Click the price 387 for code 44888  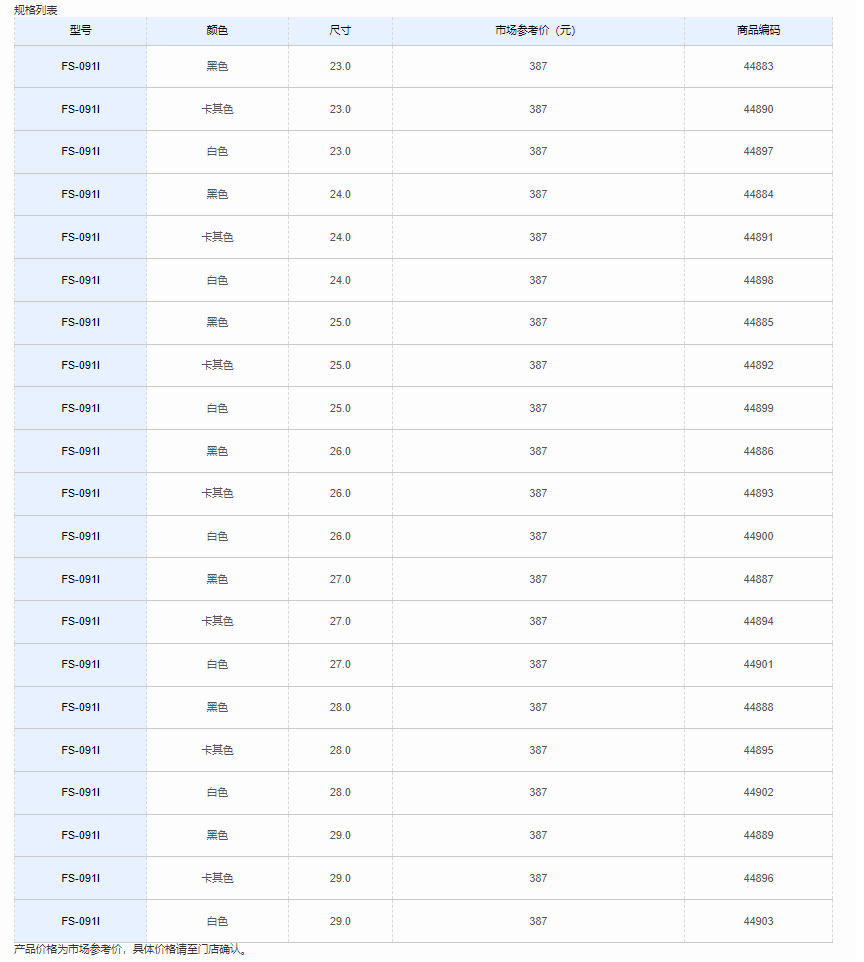[538, 707]
